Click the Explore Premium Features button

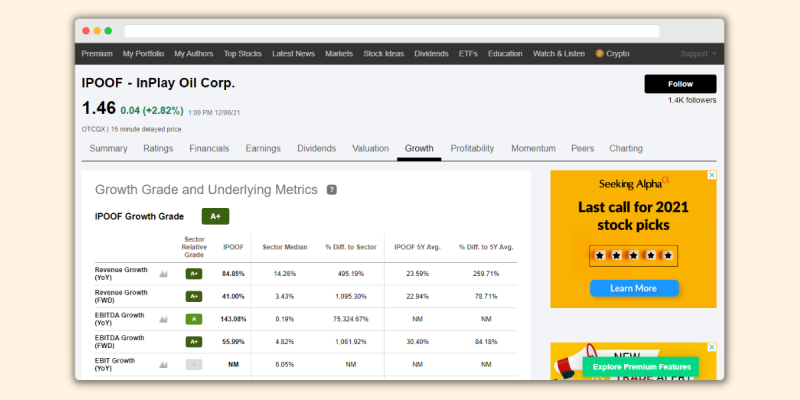coord(641,367)
